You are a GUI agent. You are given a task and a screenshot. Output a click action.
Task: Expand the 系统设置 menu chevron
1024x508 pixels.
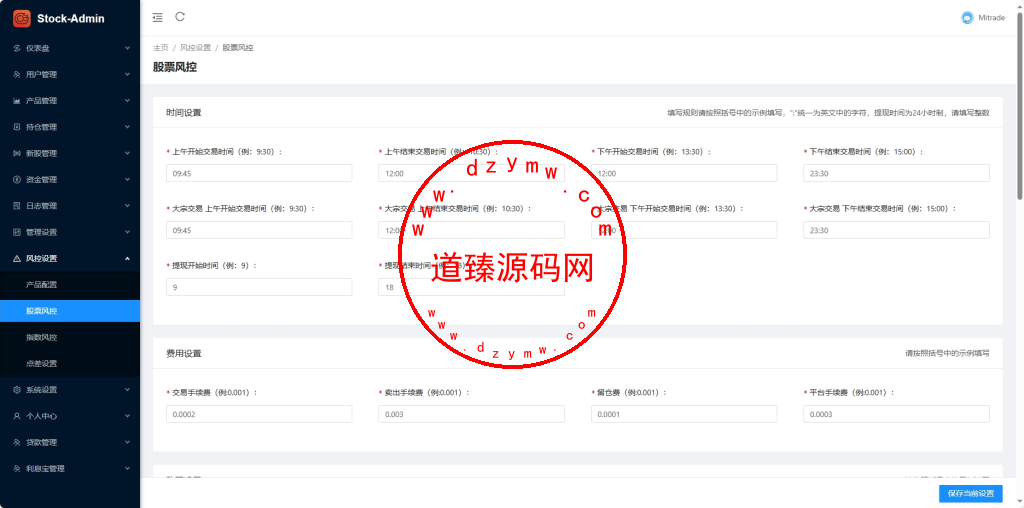(127, 390)
